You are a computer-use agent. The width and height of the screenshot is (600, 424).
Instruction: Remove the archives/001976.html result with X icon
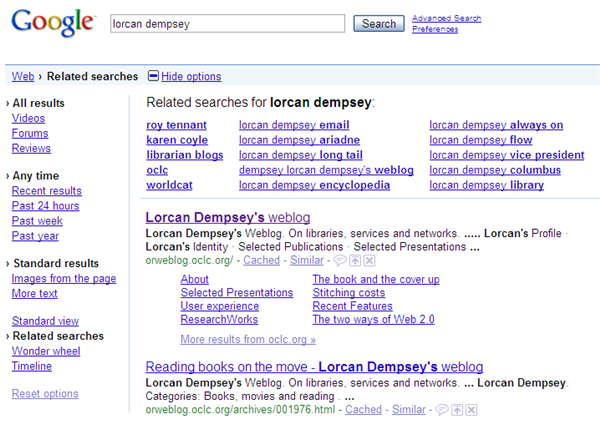pos(471,410)
